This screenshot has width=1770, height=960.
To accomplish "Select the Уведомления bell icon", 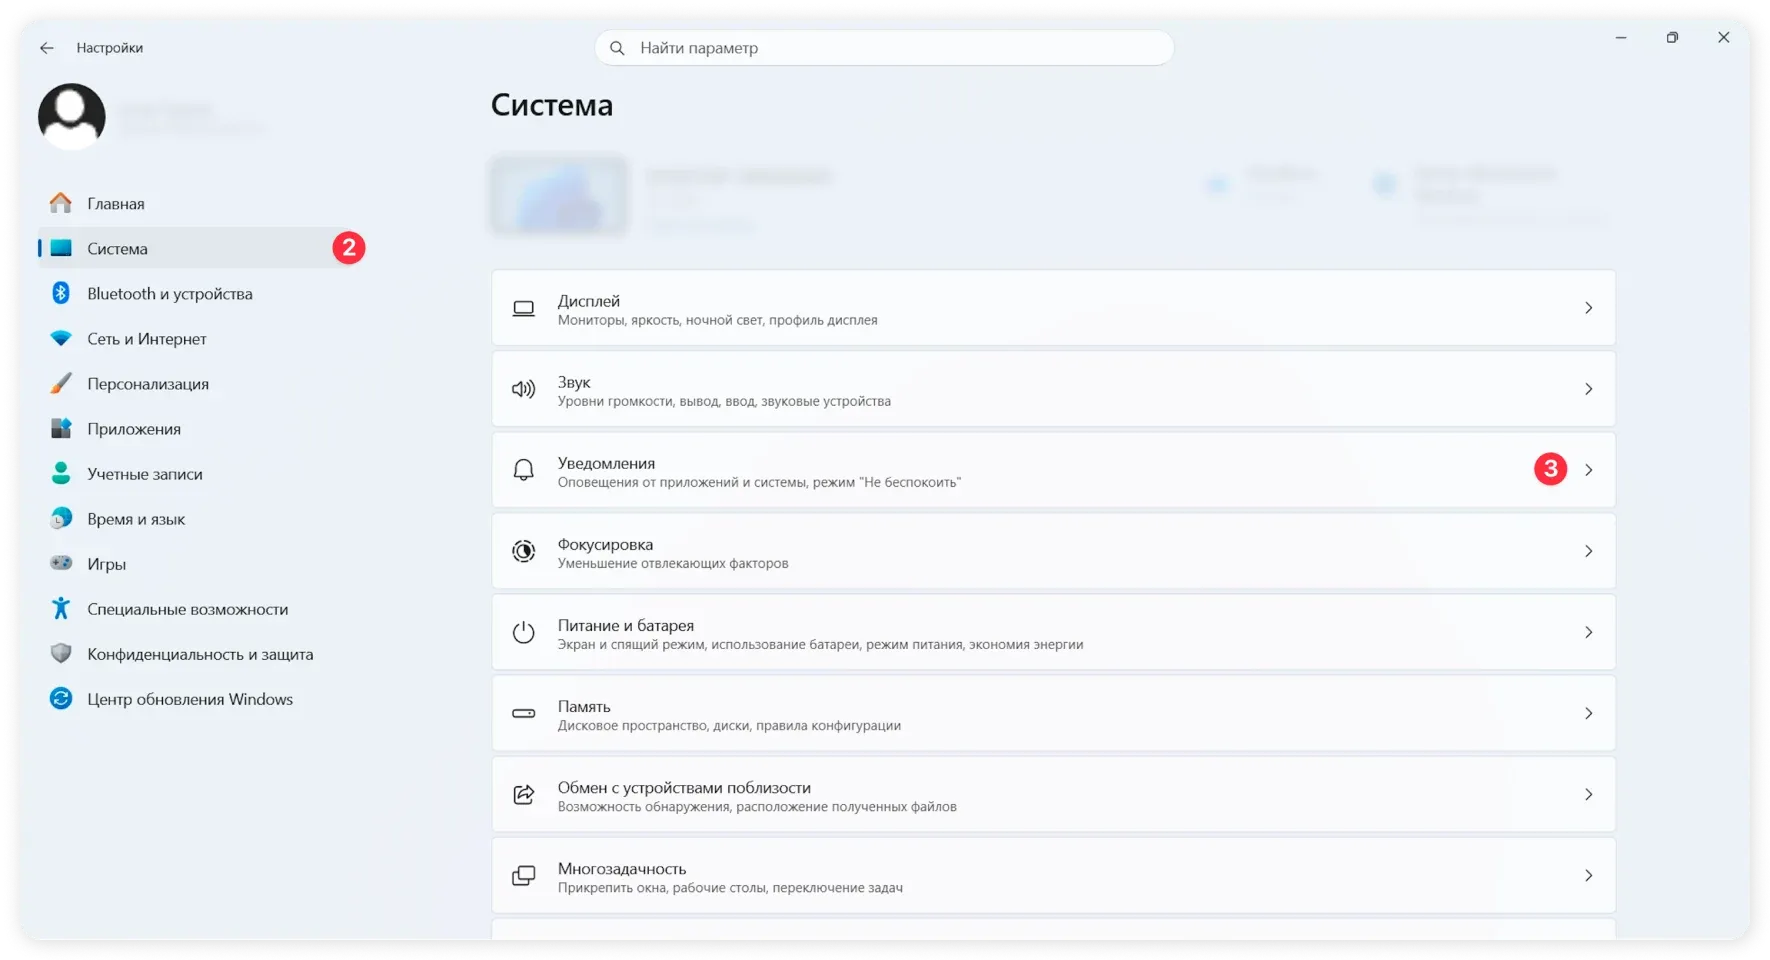I will click(523, 470).
